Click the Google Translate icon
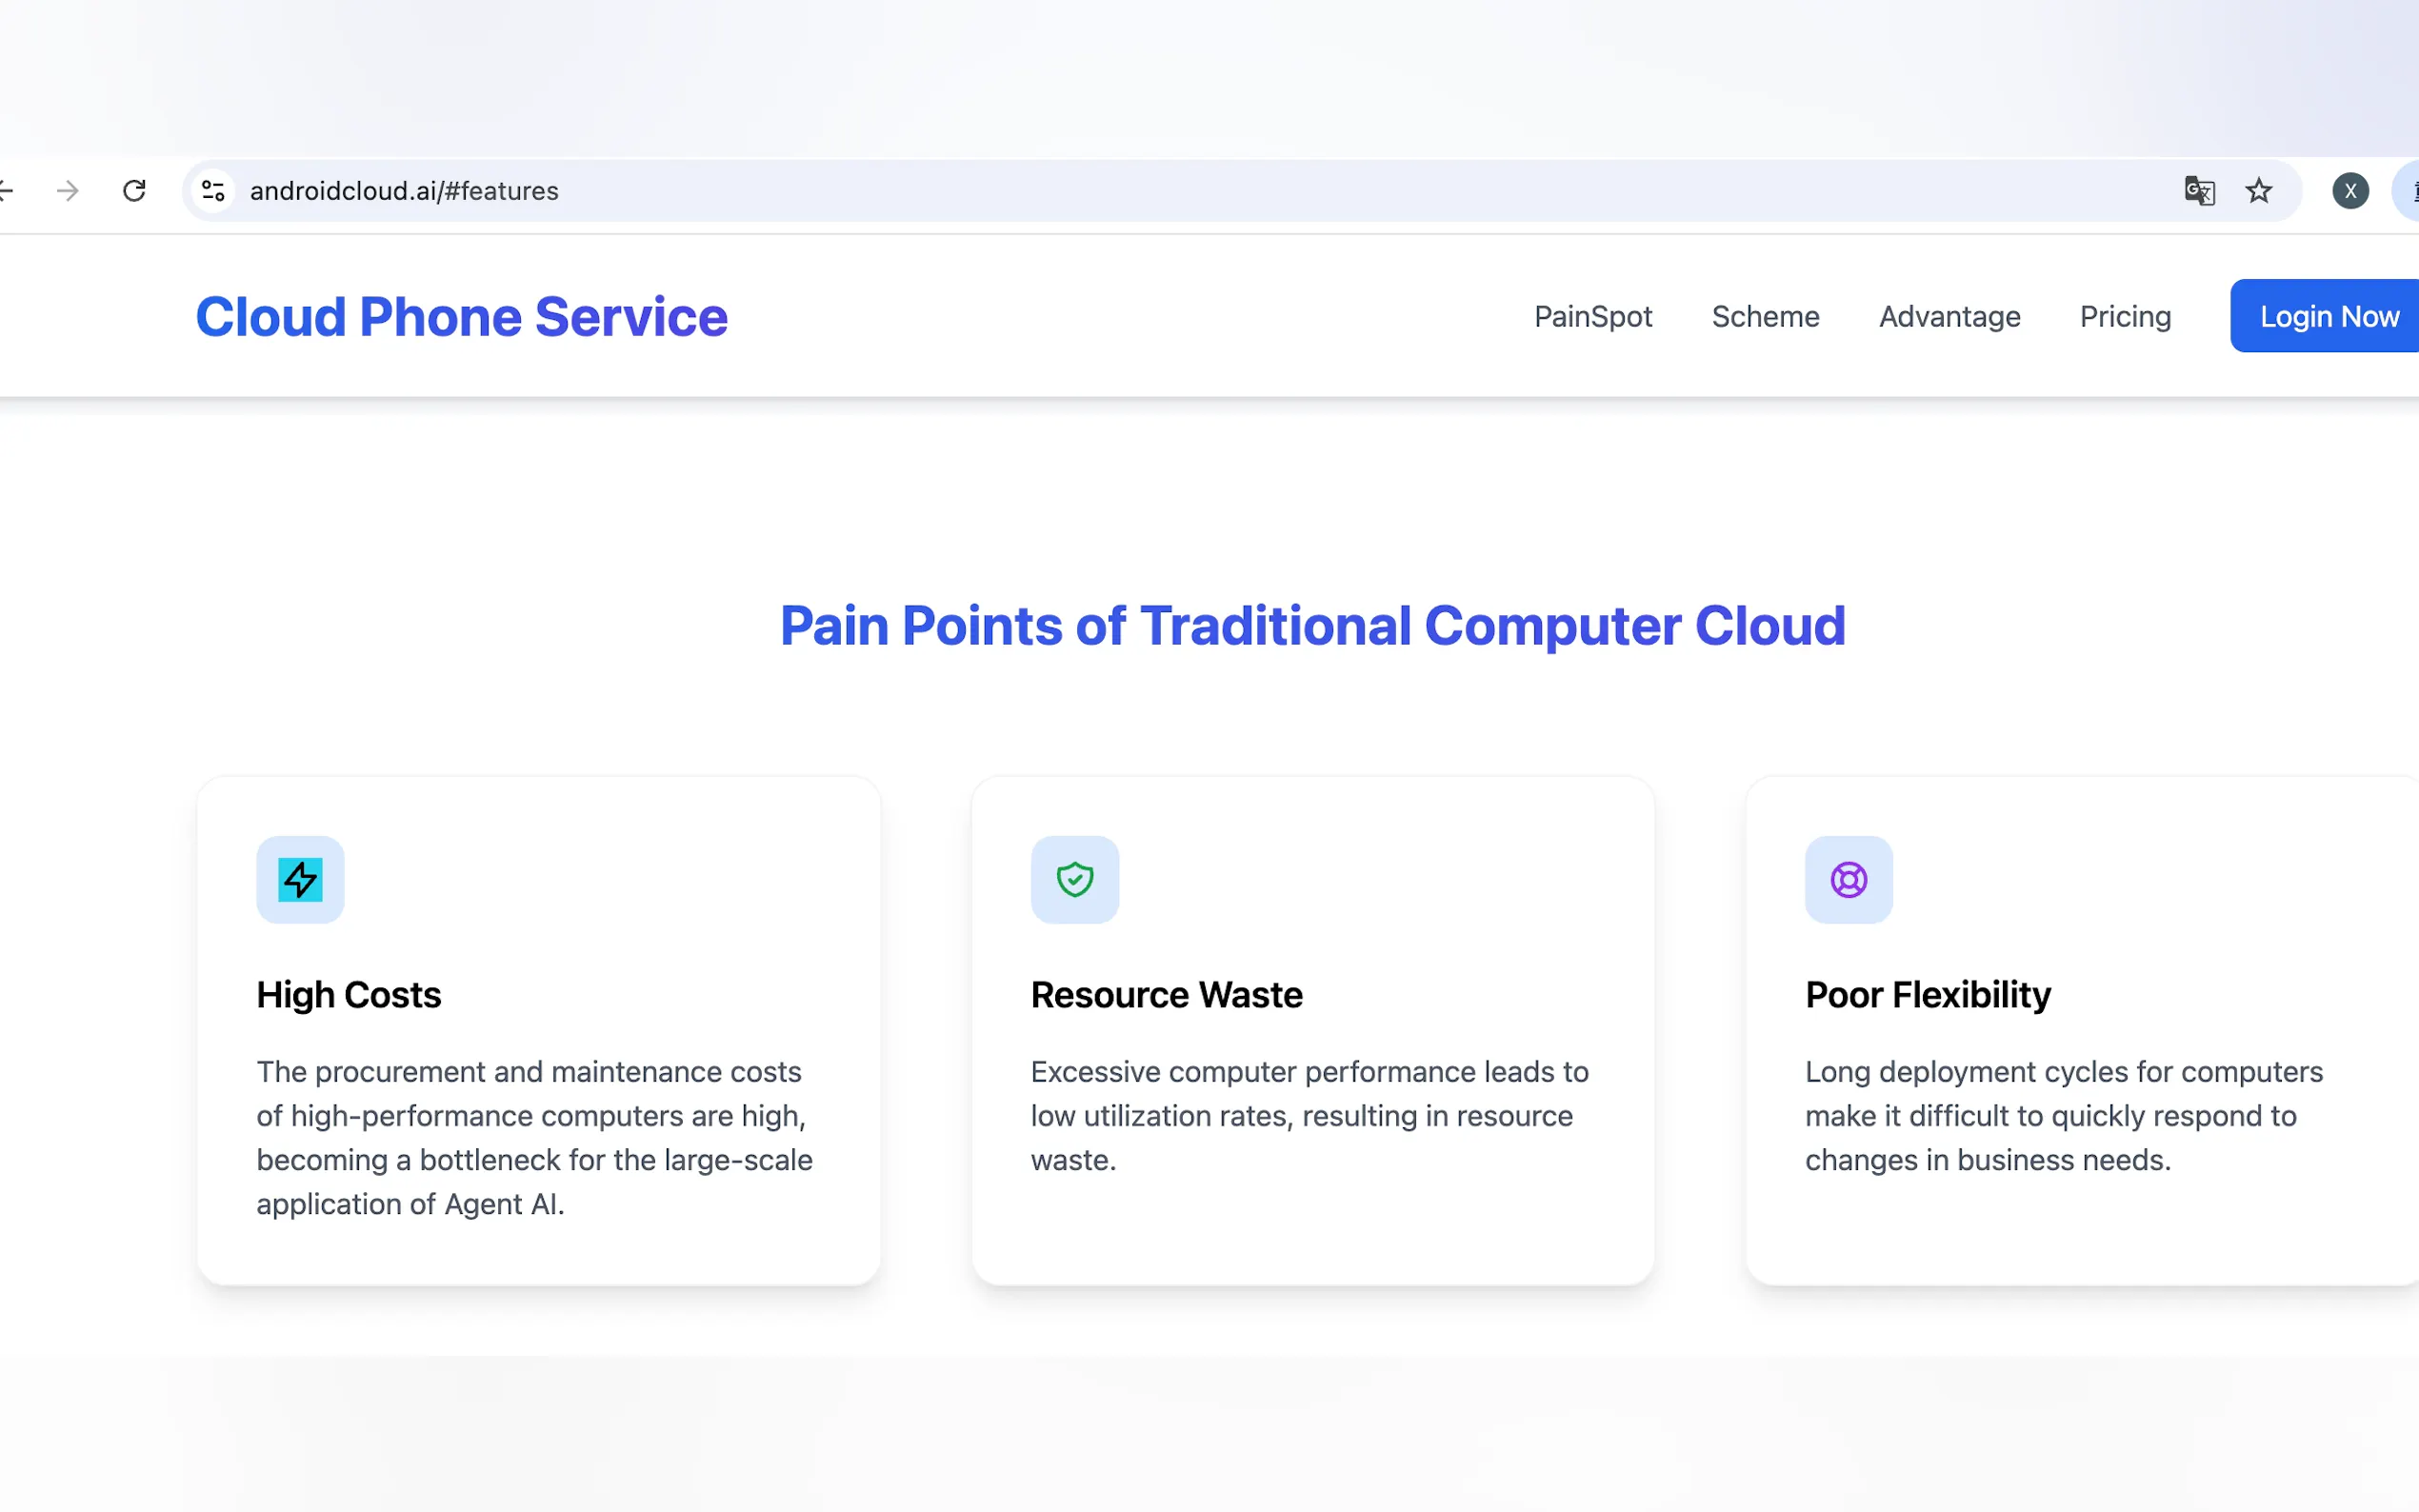Screen dimensions: 2419x1512 2199,190
